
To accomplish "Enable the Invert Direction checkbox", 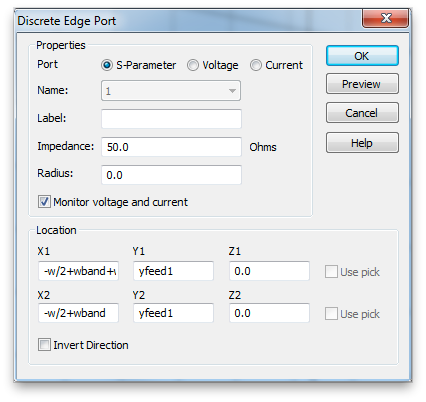I will tap(44, 345).
